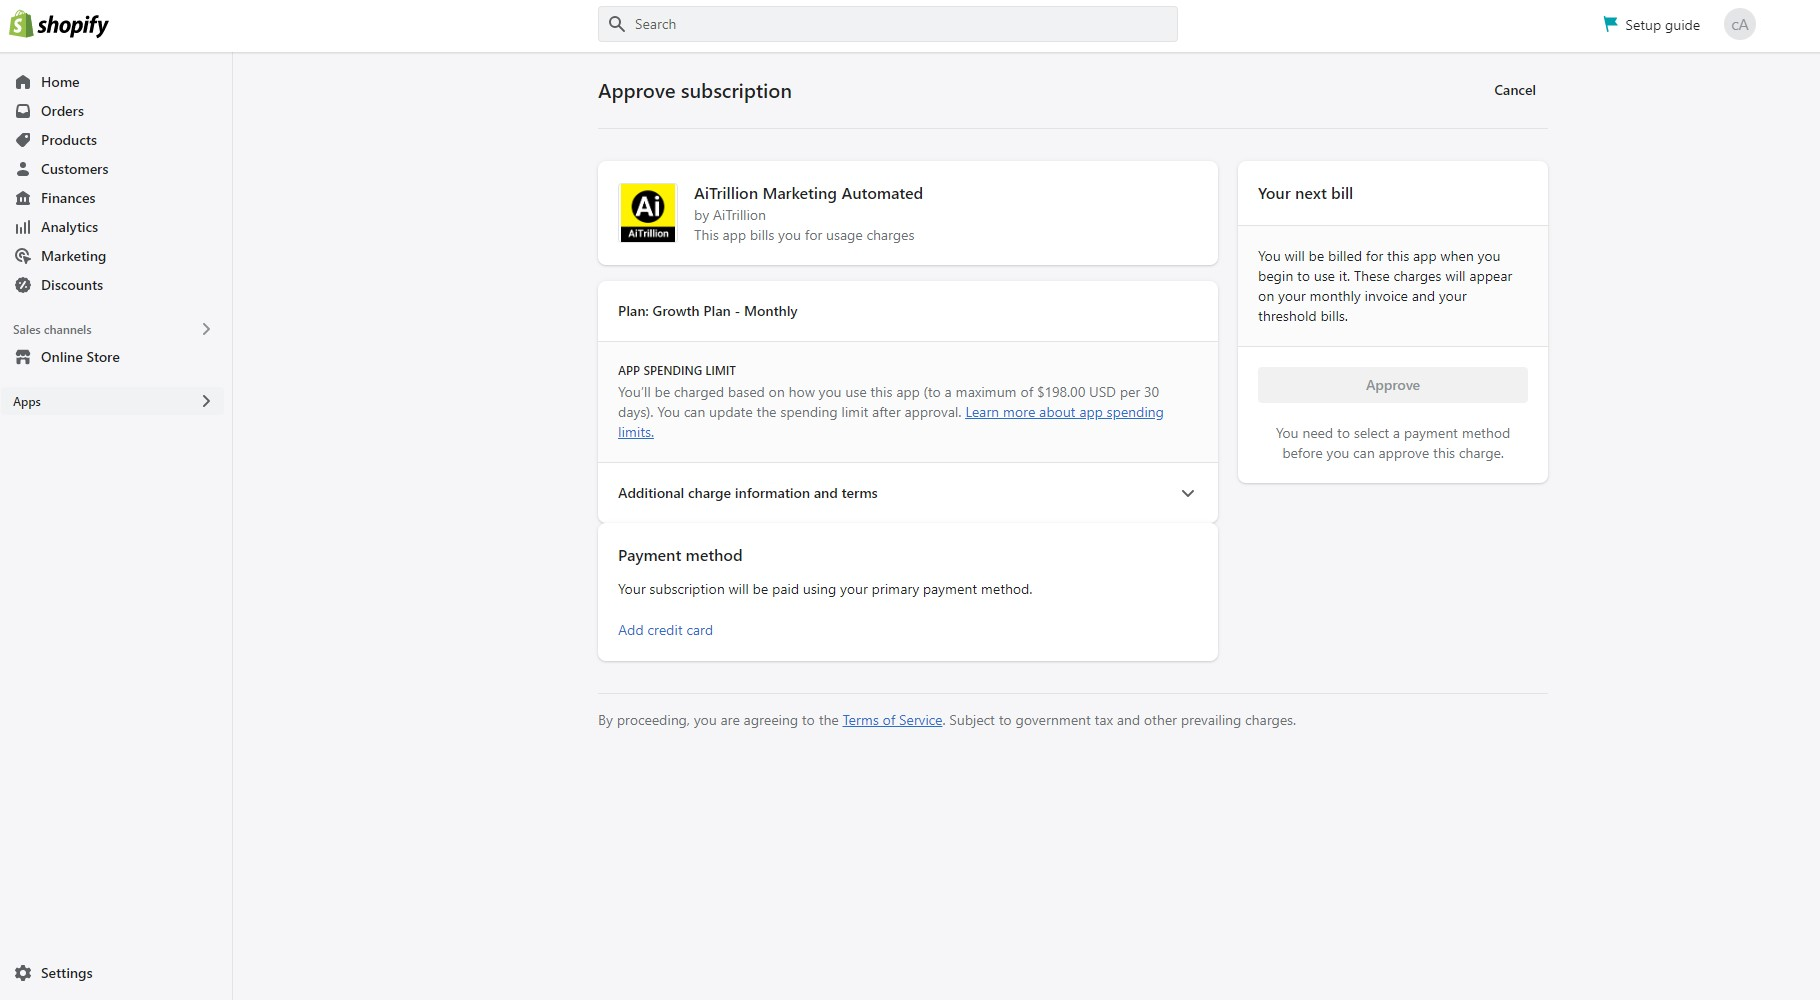1820x1000 pixels.
Task: Click the Analytics bar chart icon
Action: coord(23,227)
